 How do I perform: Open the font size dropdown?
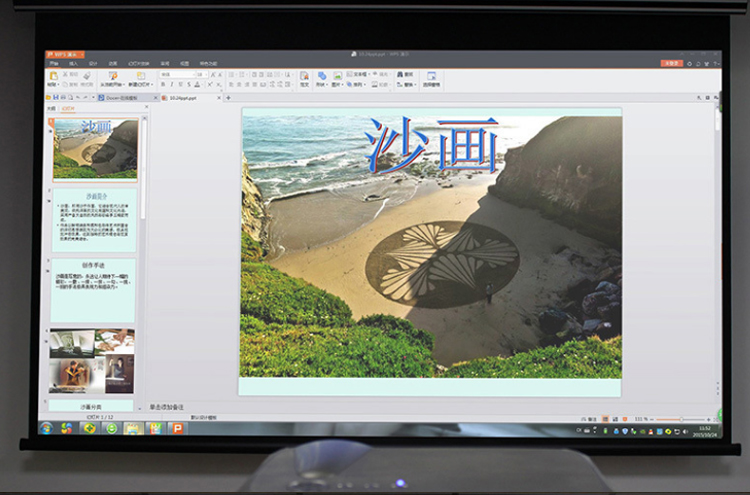tap(200, 74)
